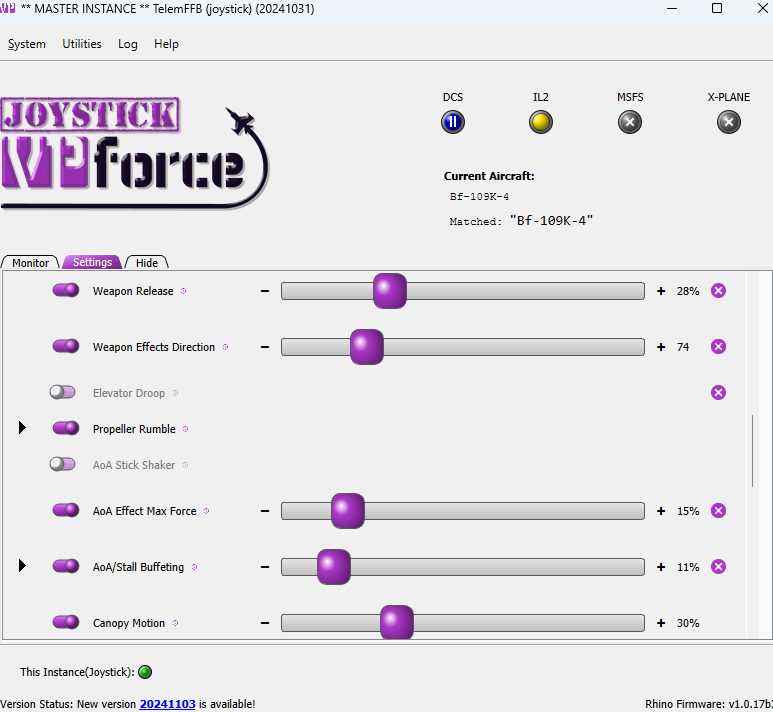Disable the AoA Effect Max Force toggle
This screenshot has height=712, width=773.
point(66,510)
